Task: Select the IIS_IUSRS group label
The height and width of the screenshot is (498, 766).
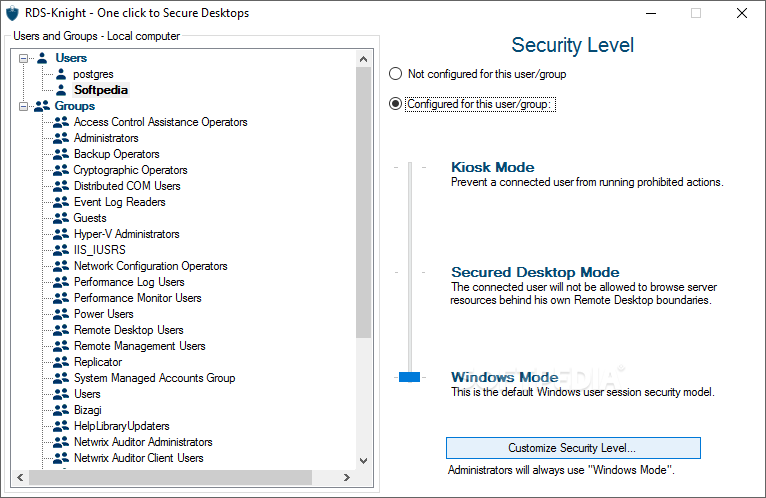Action: tap(100, 250)
